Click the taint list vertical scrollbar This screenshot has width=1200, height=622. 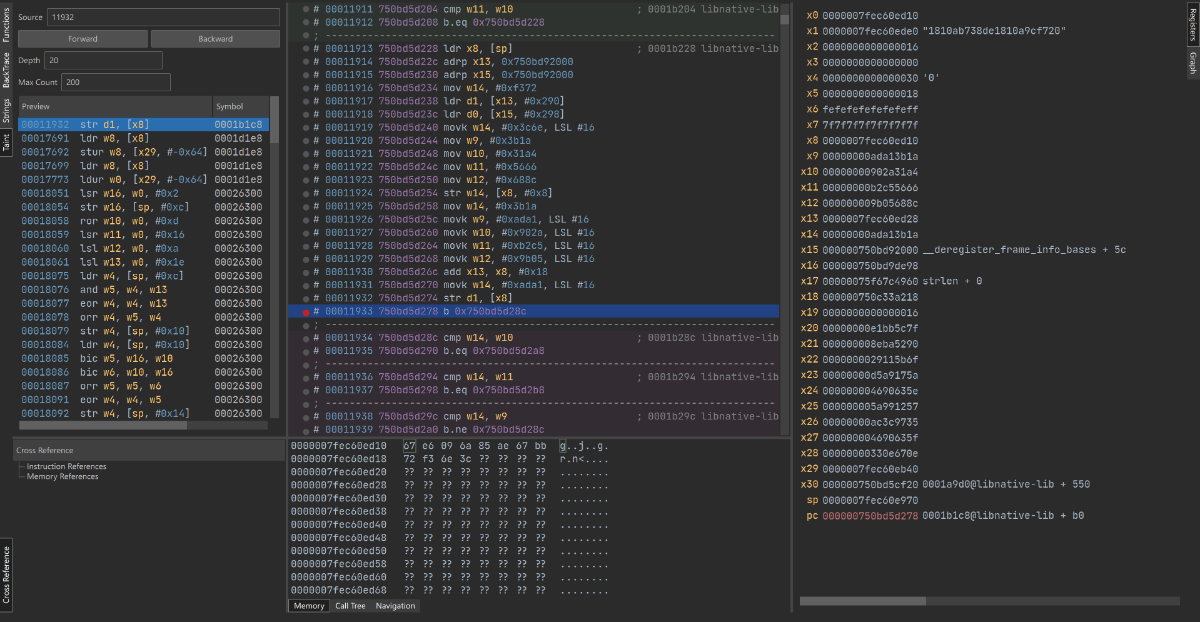pyautogui.click(x=275, y=257)
